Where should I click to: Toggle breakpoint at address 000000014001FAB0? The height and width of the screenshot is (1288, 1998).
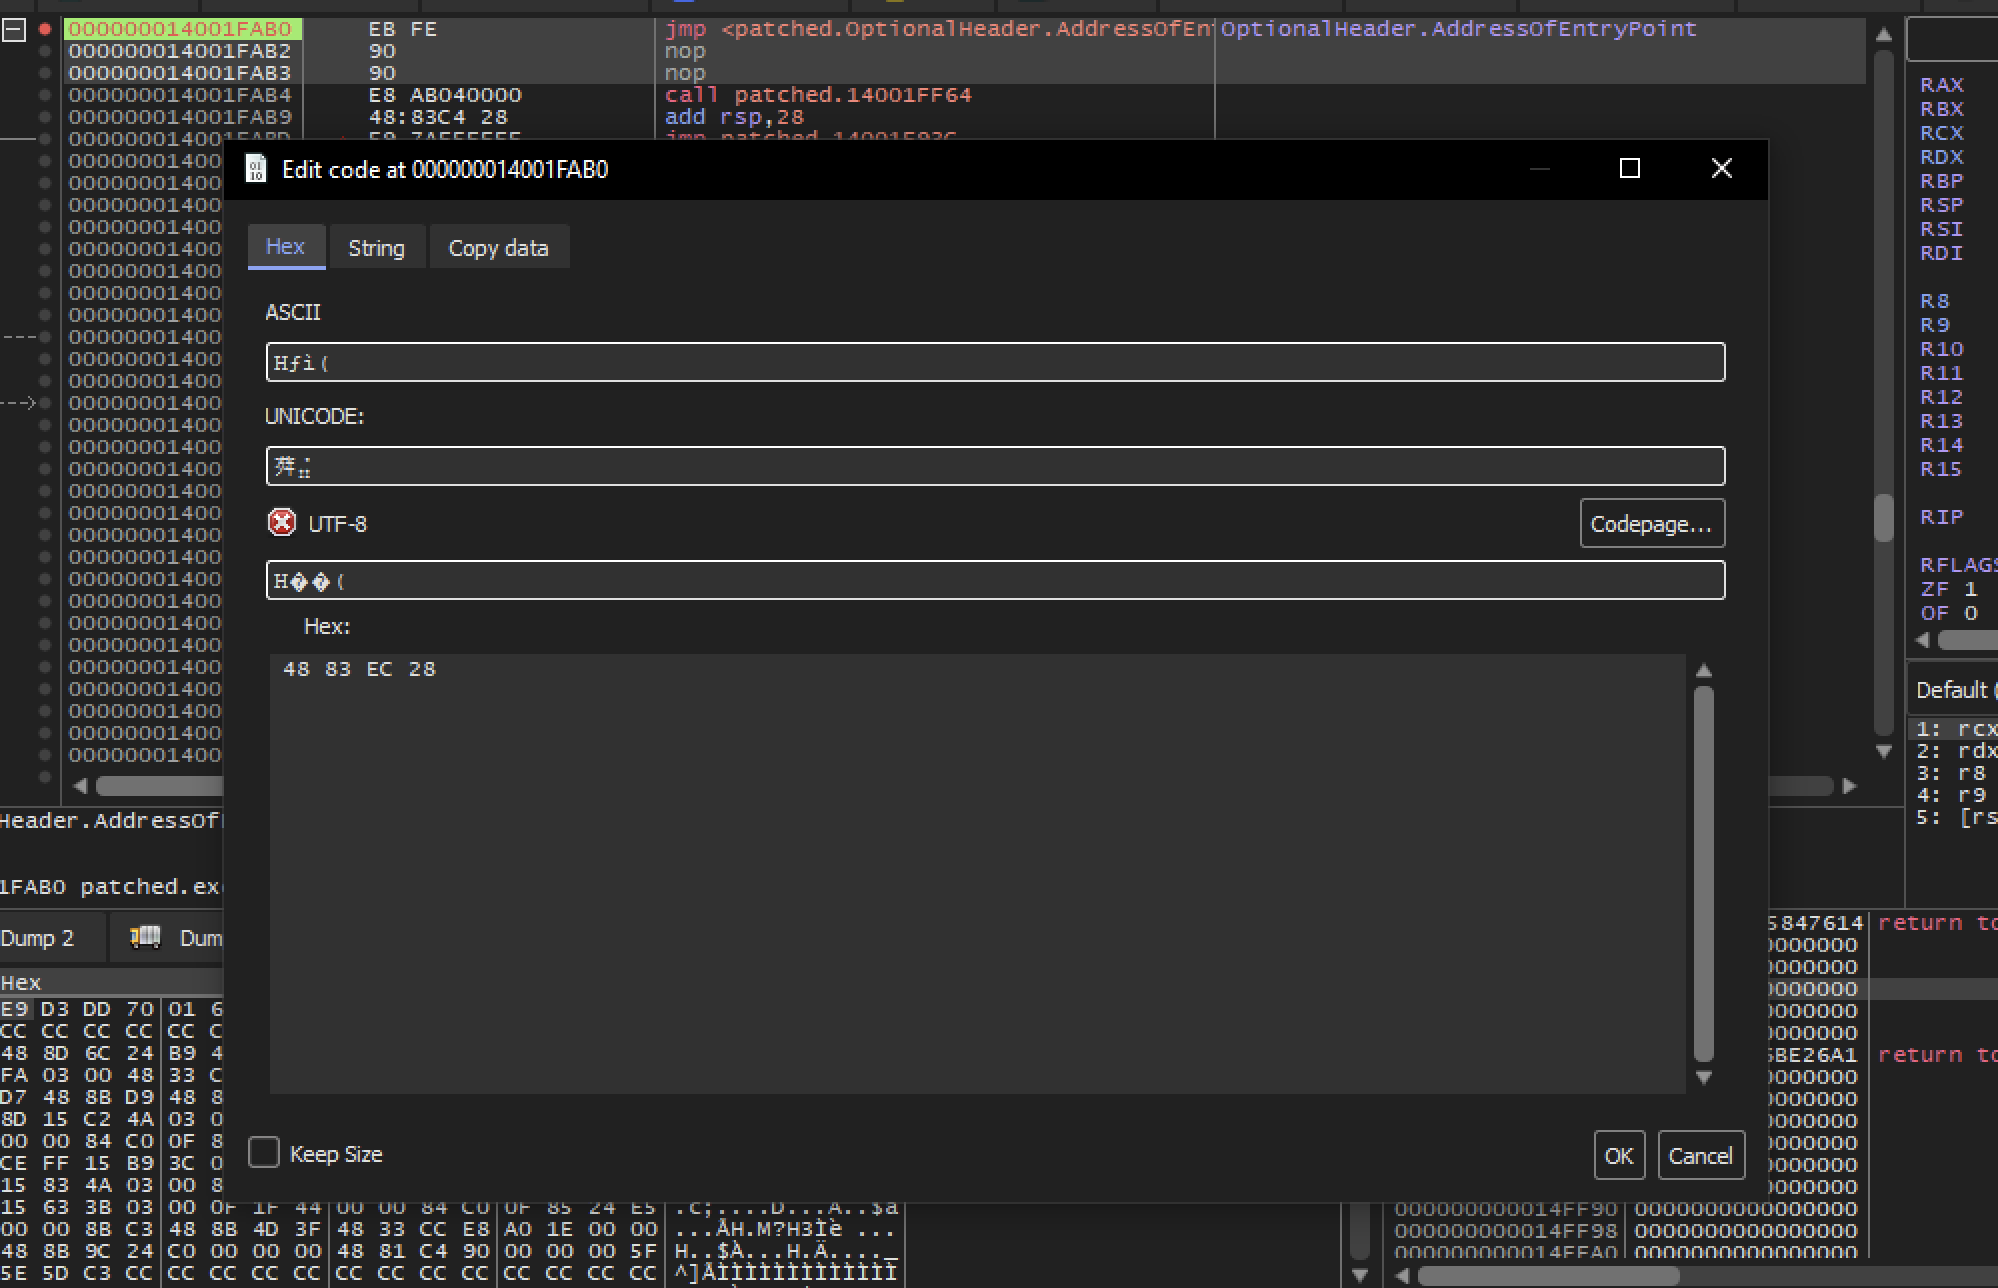[44, 29]
